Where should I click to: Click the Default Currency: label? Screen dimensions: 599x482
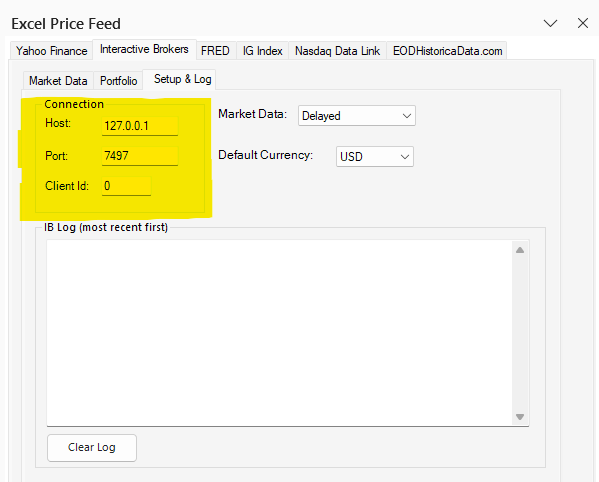[266, 155]
